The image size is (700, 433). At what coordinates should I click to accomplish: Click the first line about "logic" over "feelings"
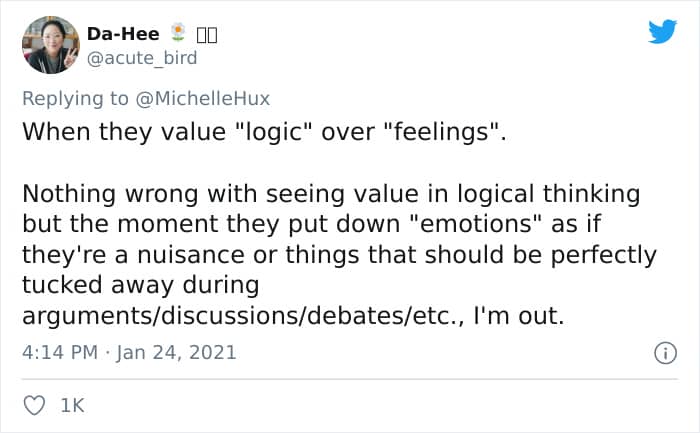click(257, 131)
